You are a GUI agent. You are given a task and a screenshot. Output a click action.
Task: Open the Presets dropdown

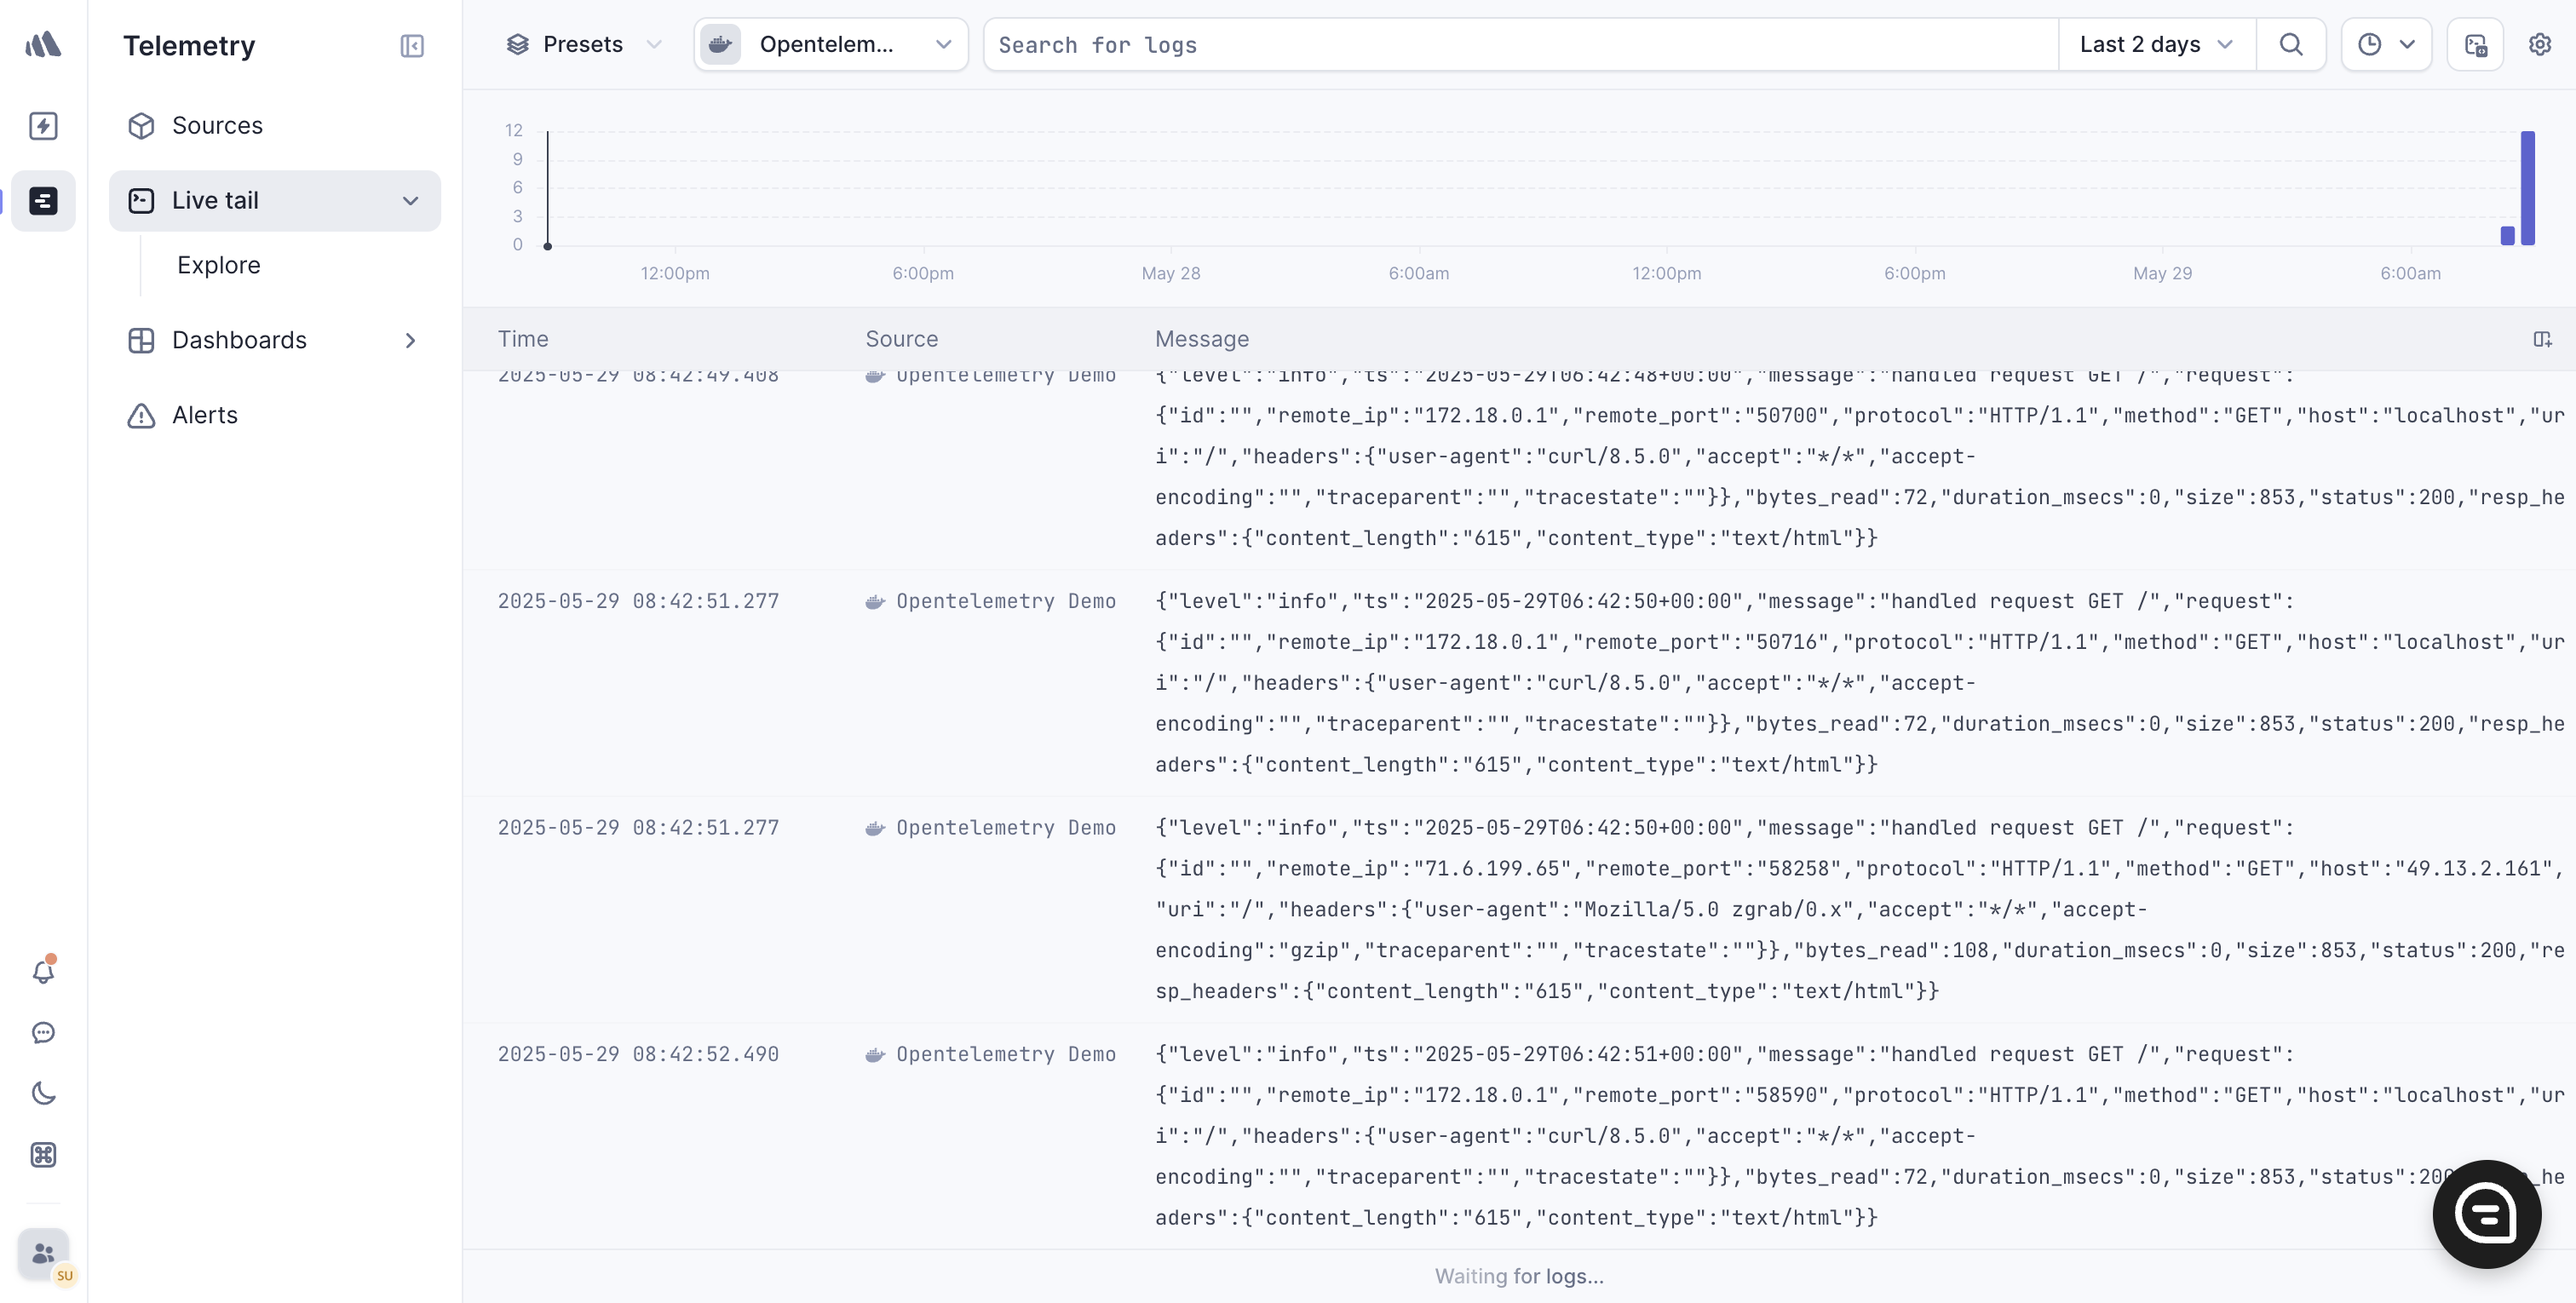click(584, 45)
